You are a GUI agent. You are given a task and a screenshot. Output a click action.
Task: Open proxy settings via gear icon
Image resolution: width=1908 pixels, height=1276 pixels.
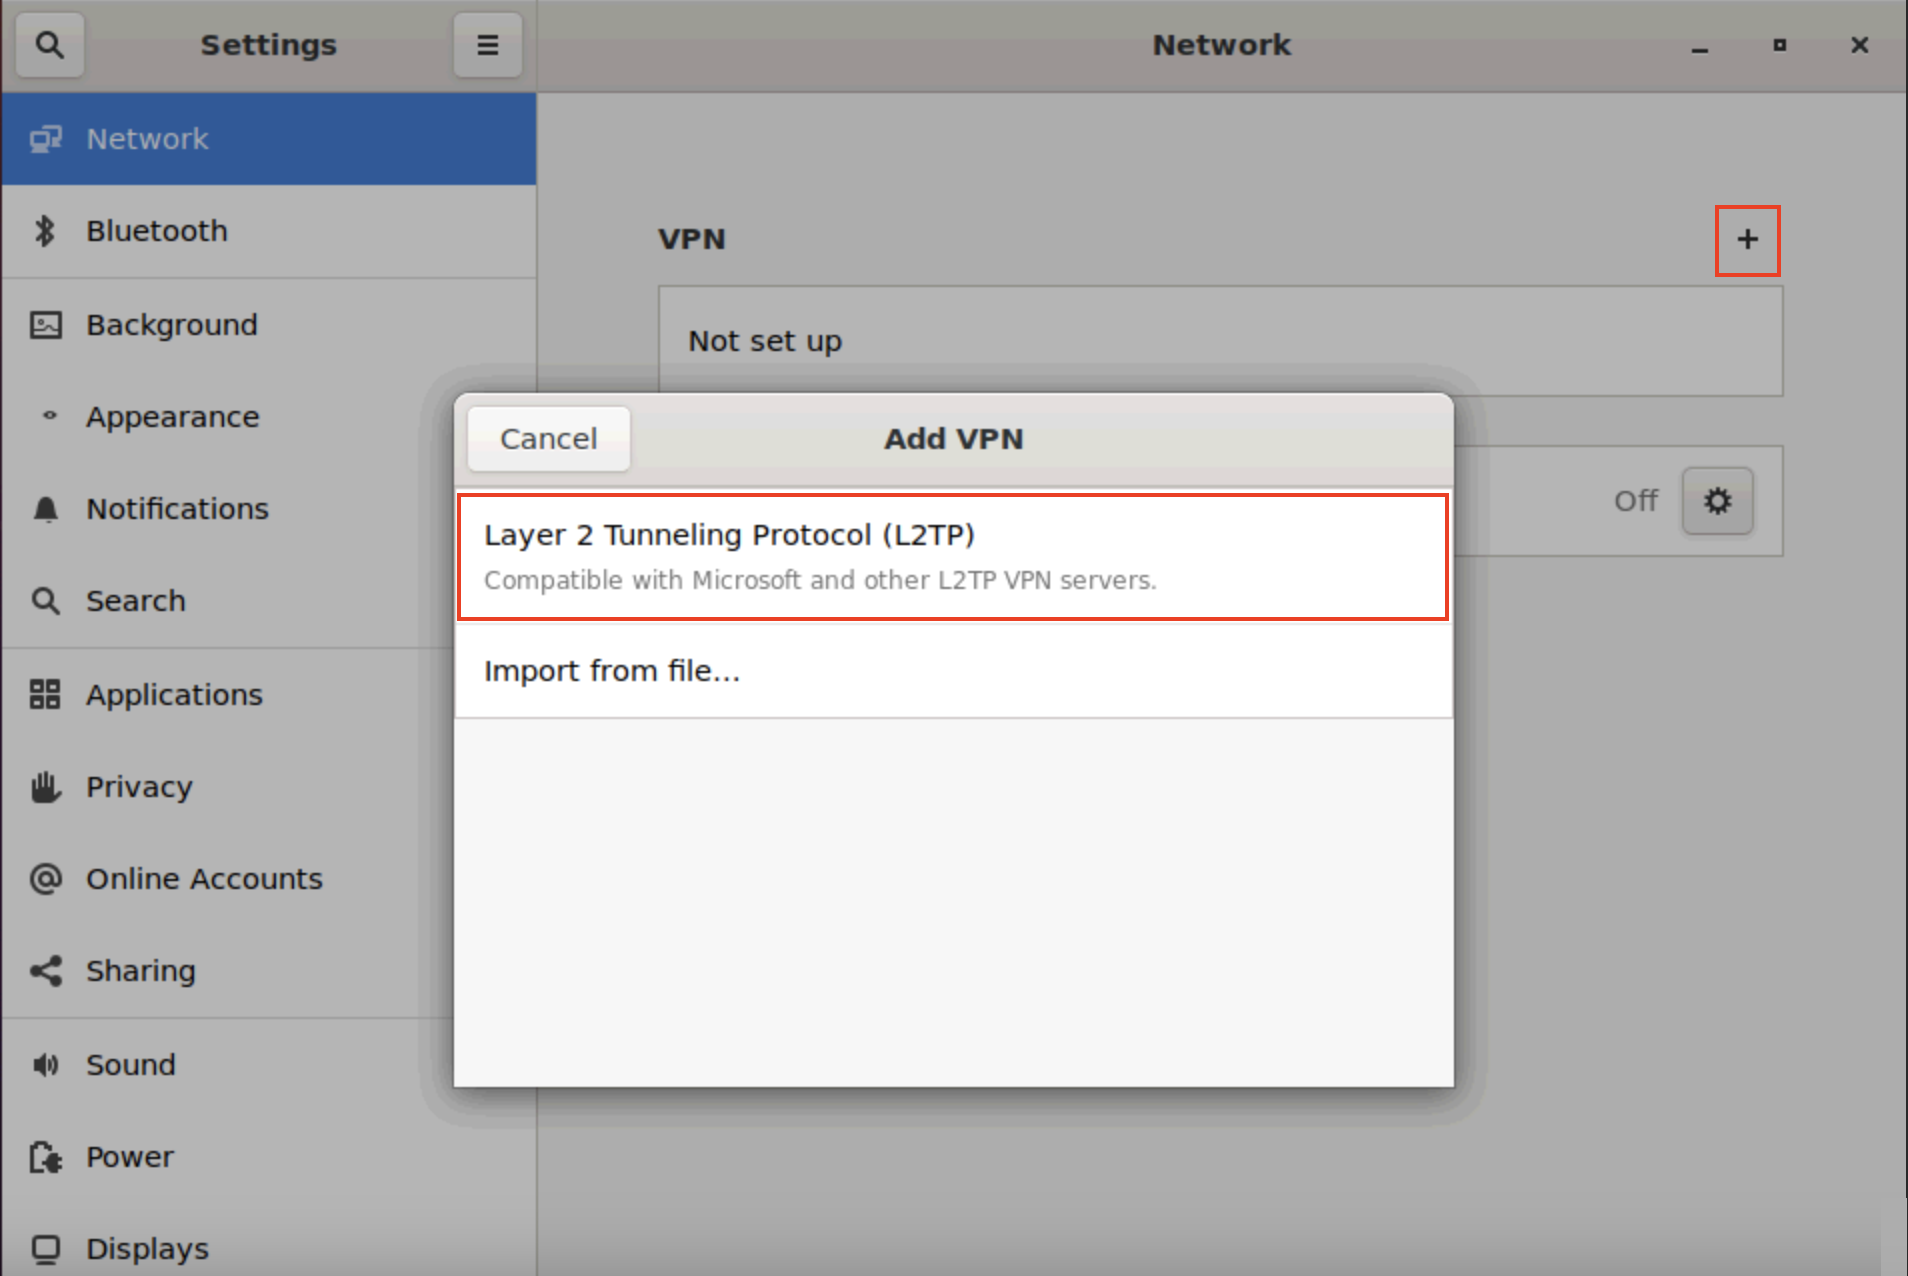click(x=1717, y=501)
